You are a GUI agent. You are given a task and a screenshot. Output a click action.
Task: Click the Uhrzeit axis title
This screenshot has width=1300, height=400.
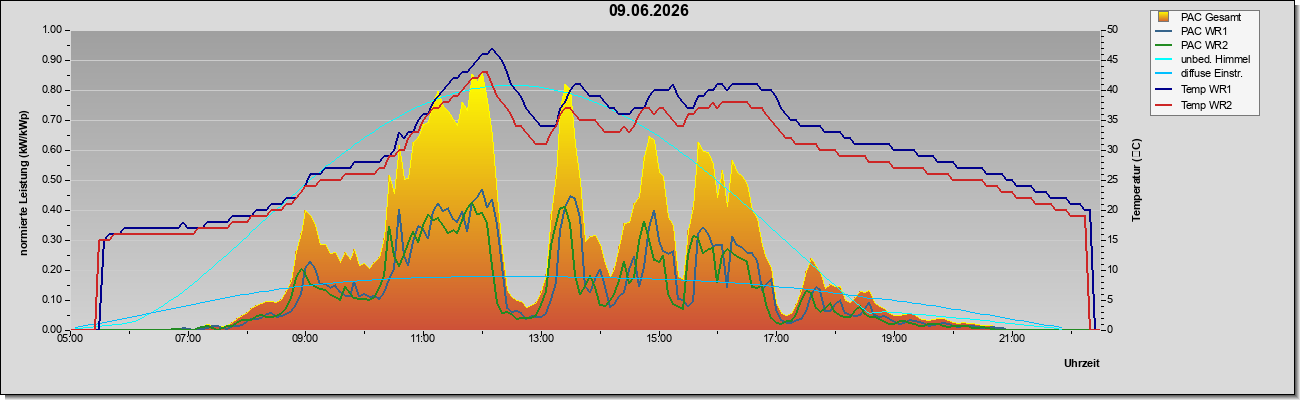coord(1082,364)
